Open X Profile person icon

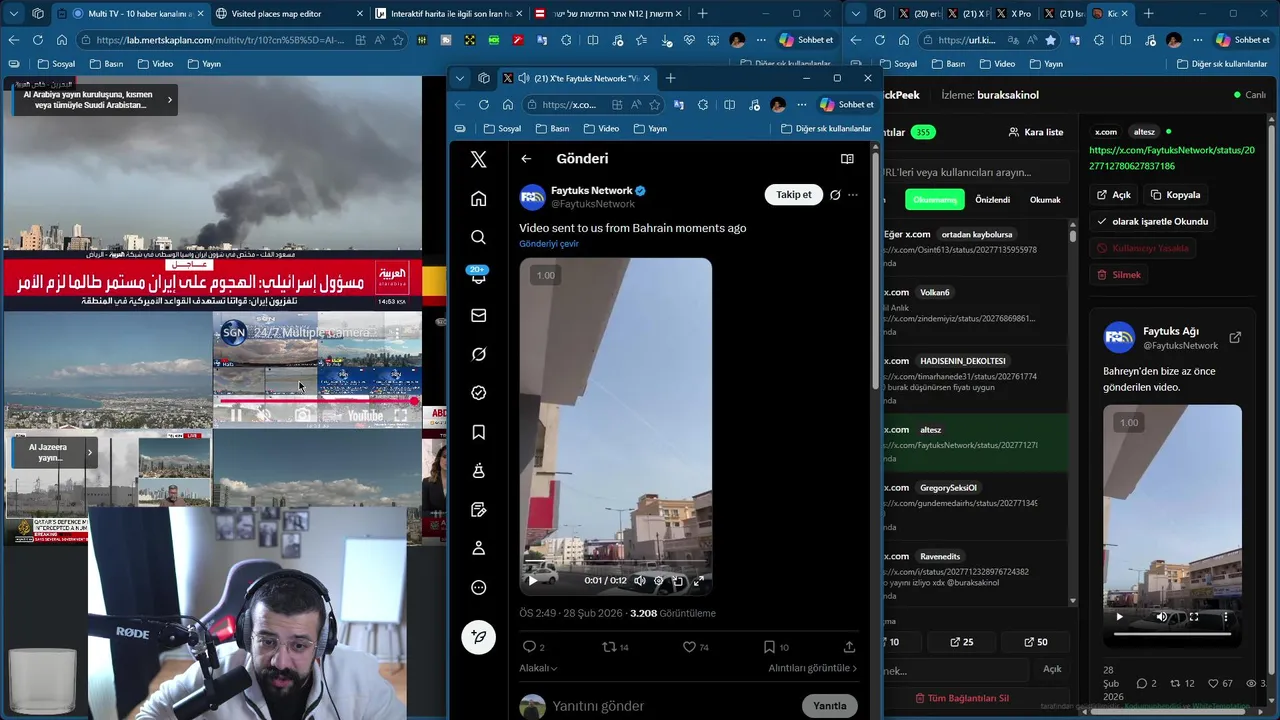click(478, 548)
